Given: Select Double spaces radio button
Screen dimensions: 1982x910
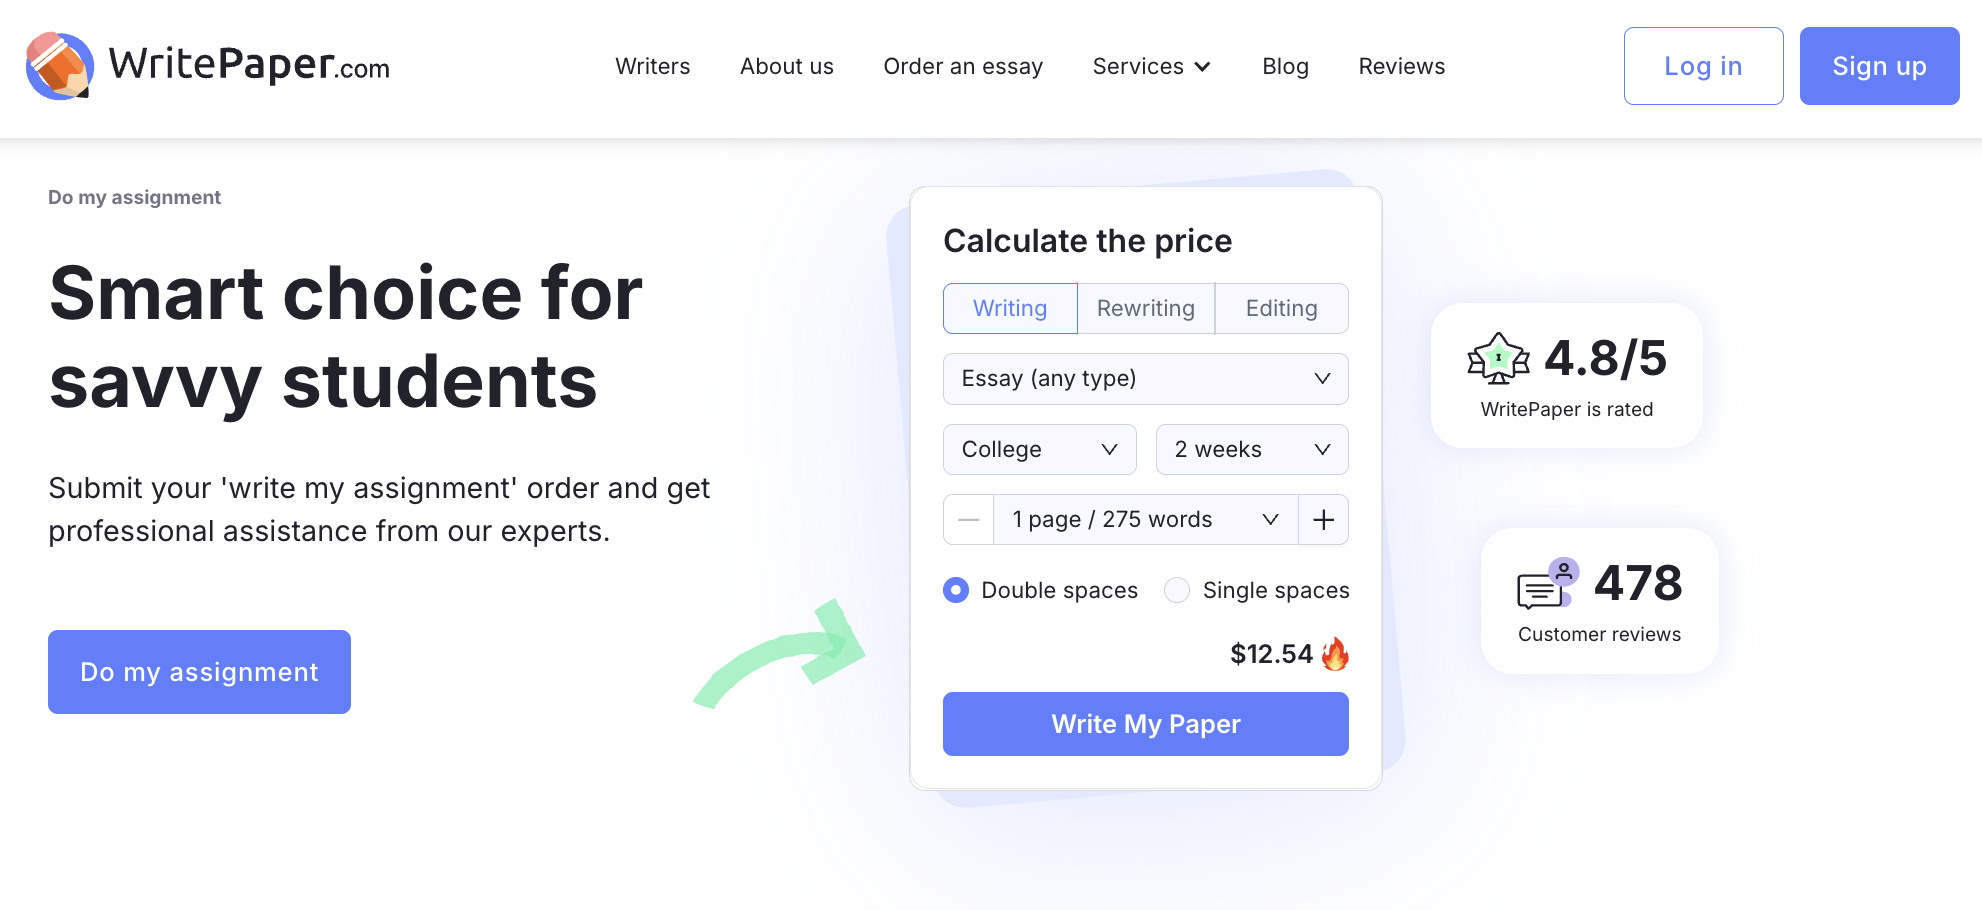Looking at the screenshot, I should pyautogui.click(x=956, y=590).
